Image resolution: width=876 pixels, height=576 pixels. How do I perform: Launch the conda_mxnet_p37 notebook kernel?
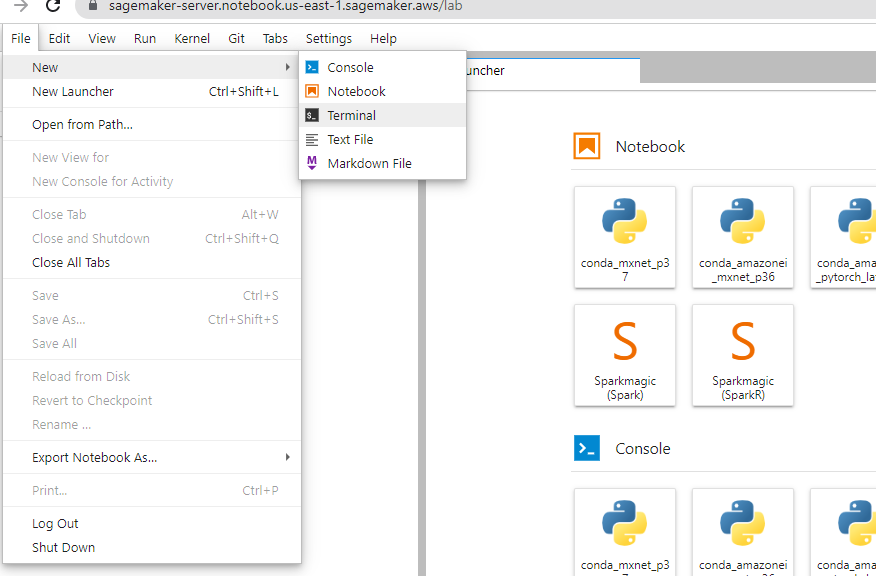[x=625, y=237]
